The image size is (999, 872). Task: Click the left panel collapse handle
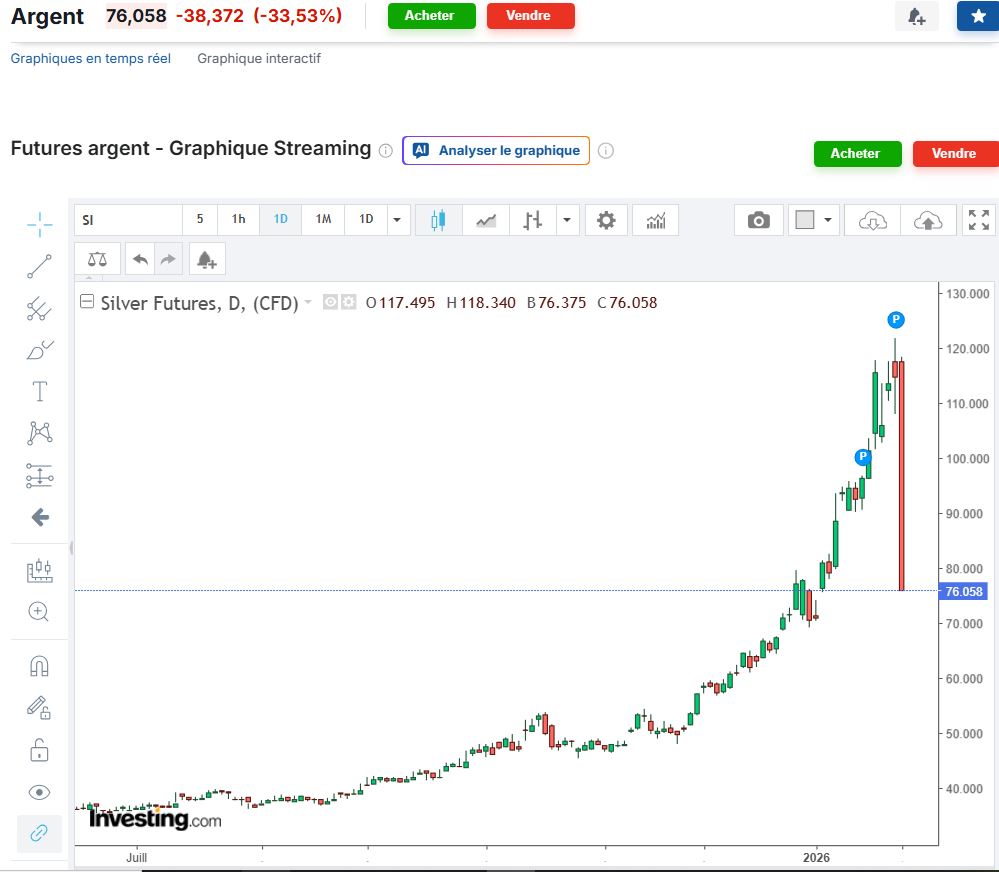(x=71, y=548)
